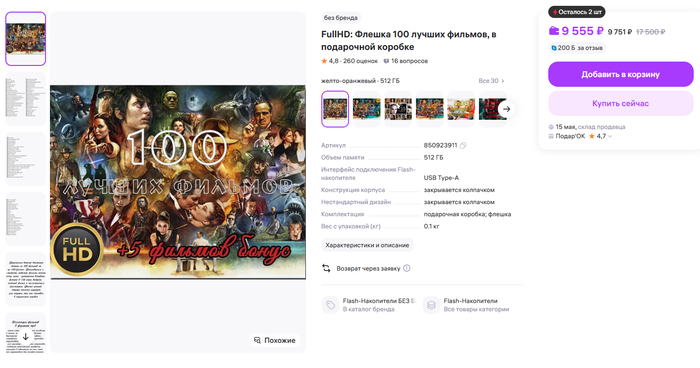Select third gallery thumbnail with film list
700x368 pixels.
coord(25,159)
